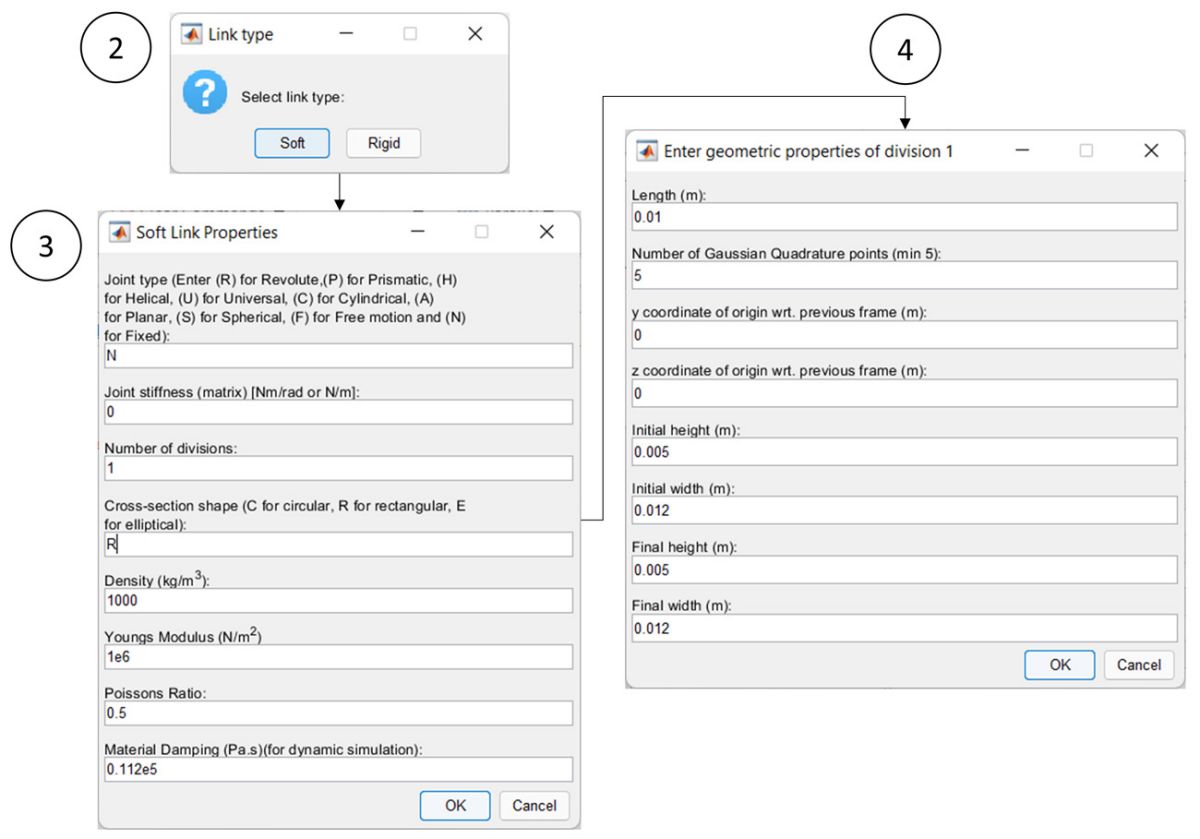Click the Joint type input showing N
Viewport: 1200px width, 839px height.
[338, 355]
